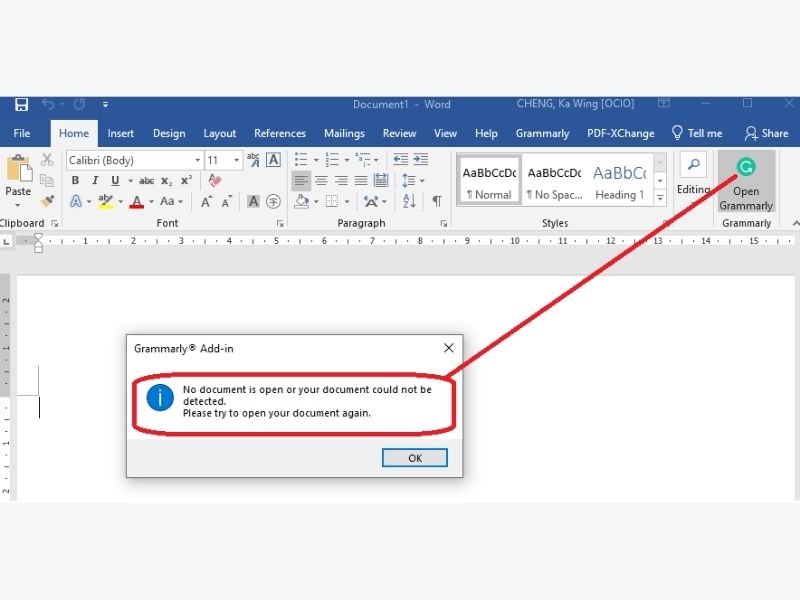Click the Bullets list icon
This screenshot has height=600, width=800.
tap(301, 160)
